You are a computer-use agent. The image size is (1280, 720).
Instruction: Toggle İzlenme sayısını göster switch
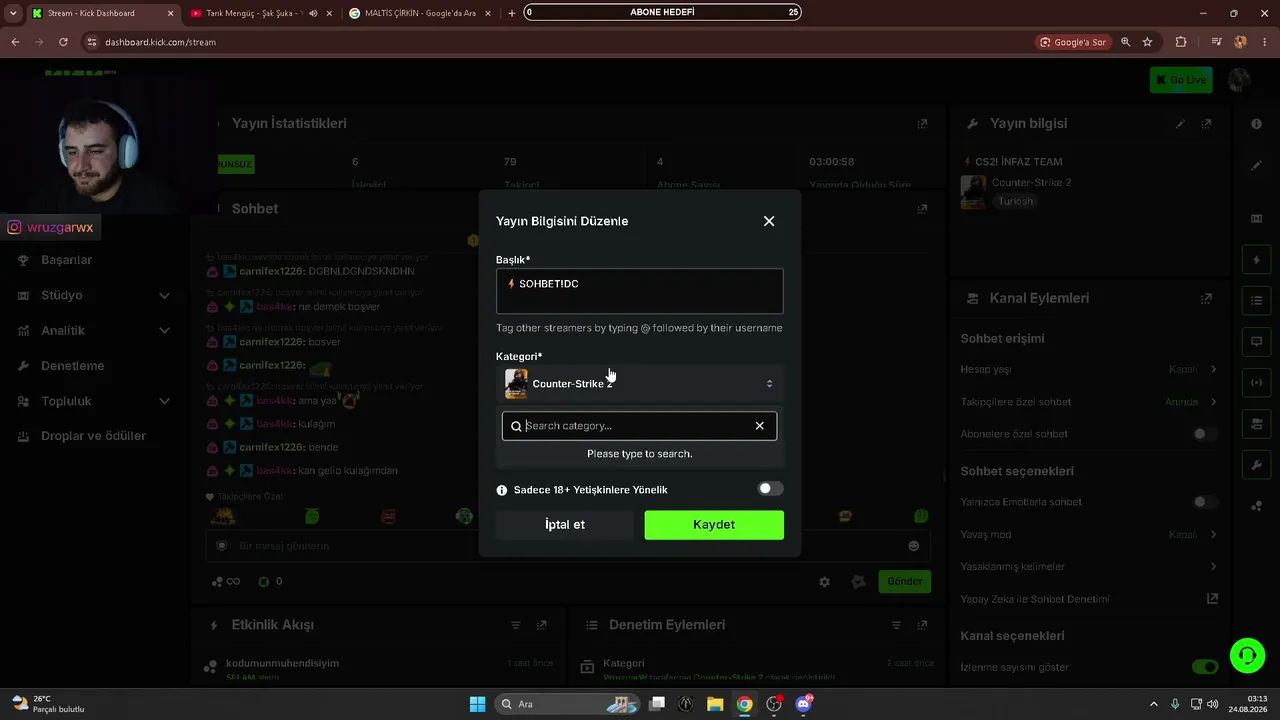pyautogui.click(x=1205, y=667)
